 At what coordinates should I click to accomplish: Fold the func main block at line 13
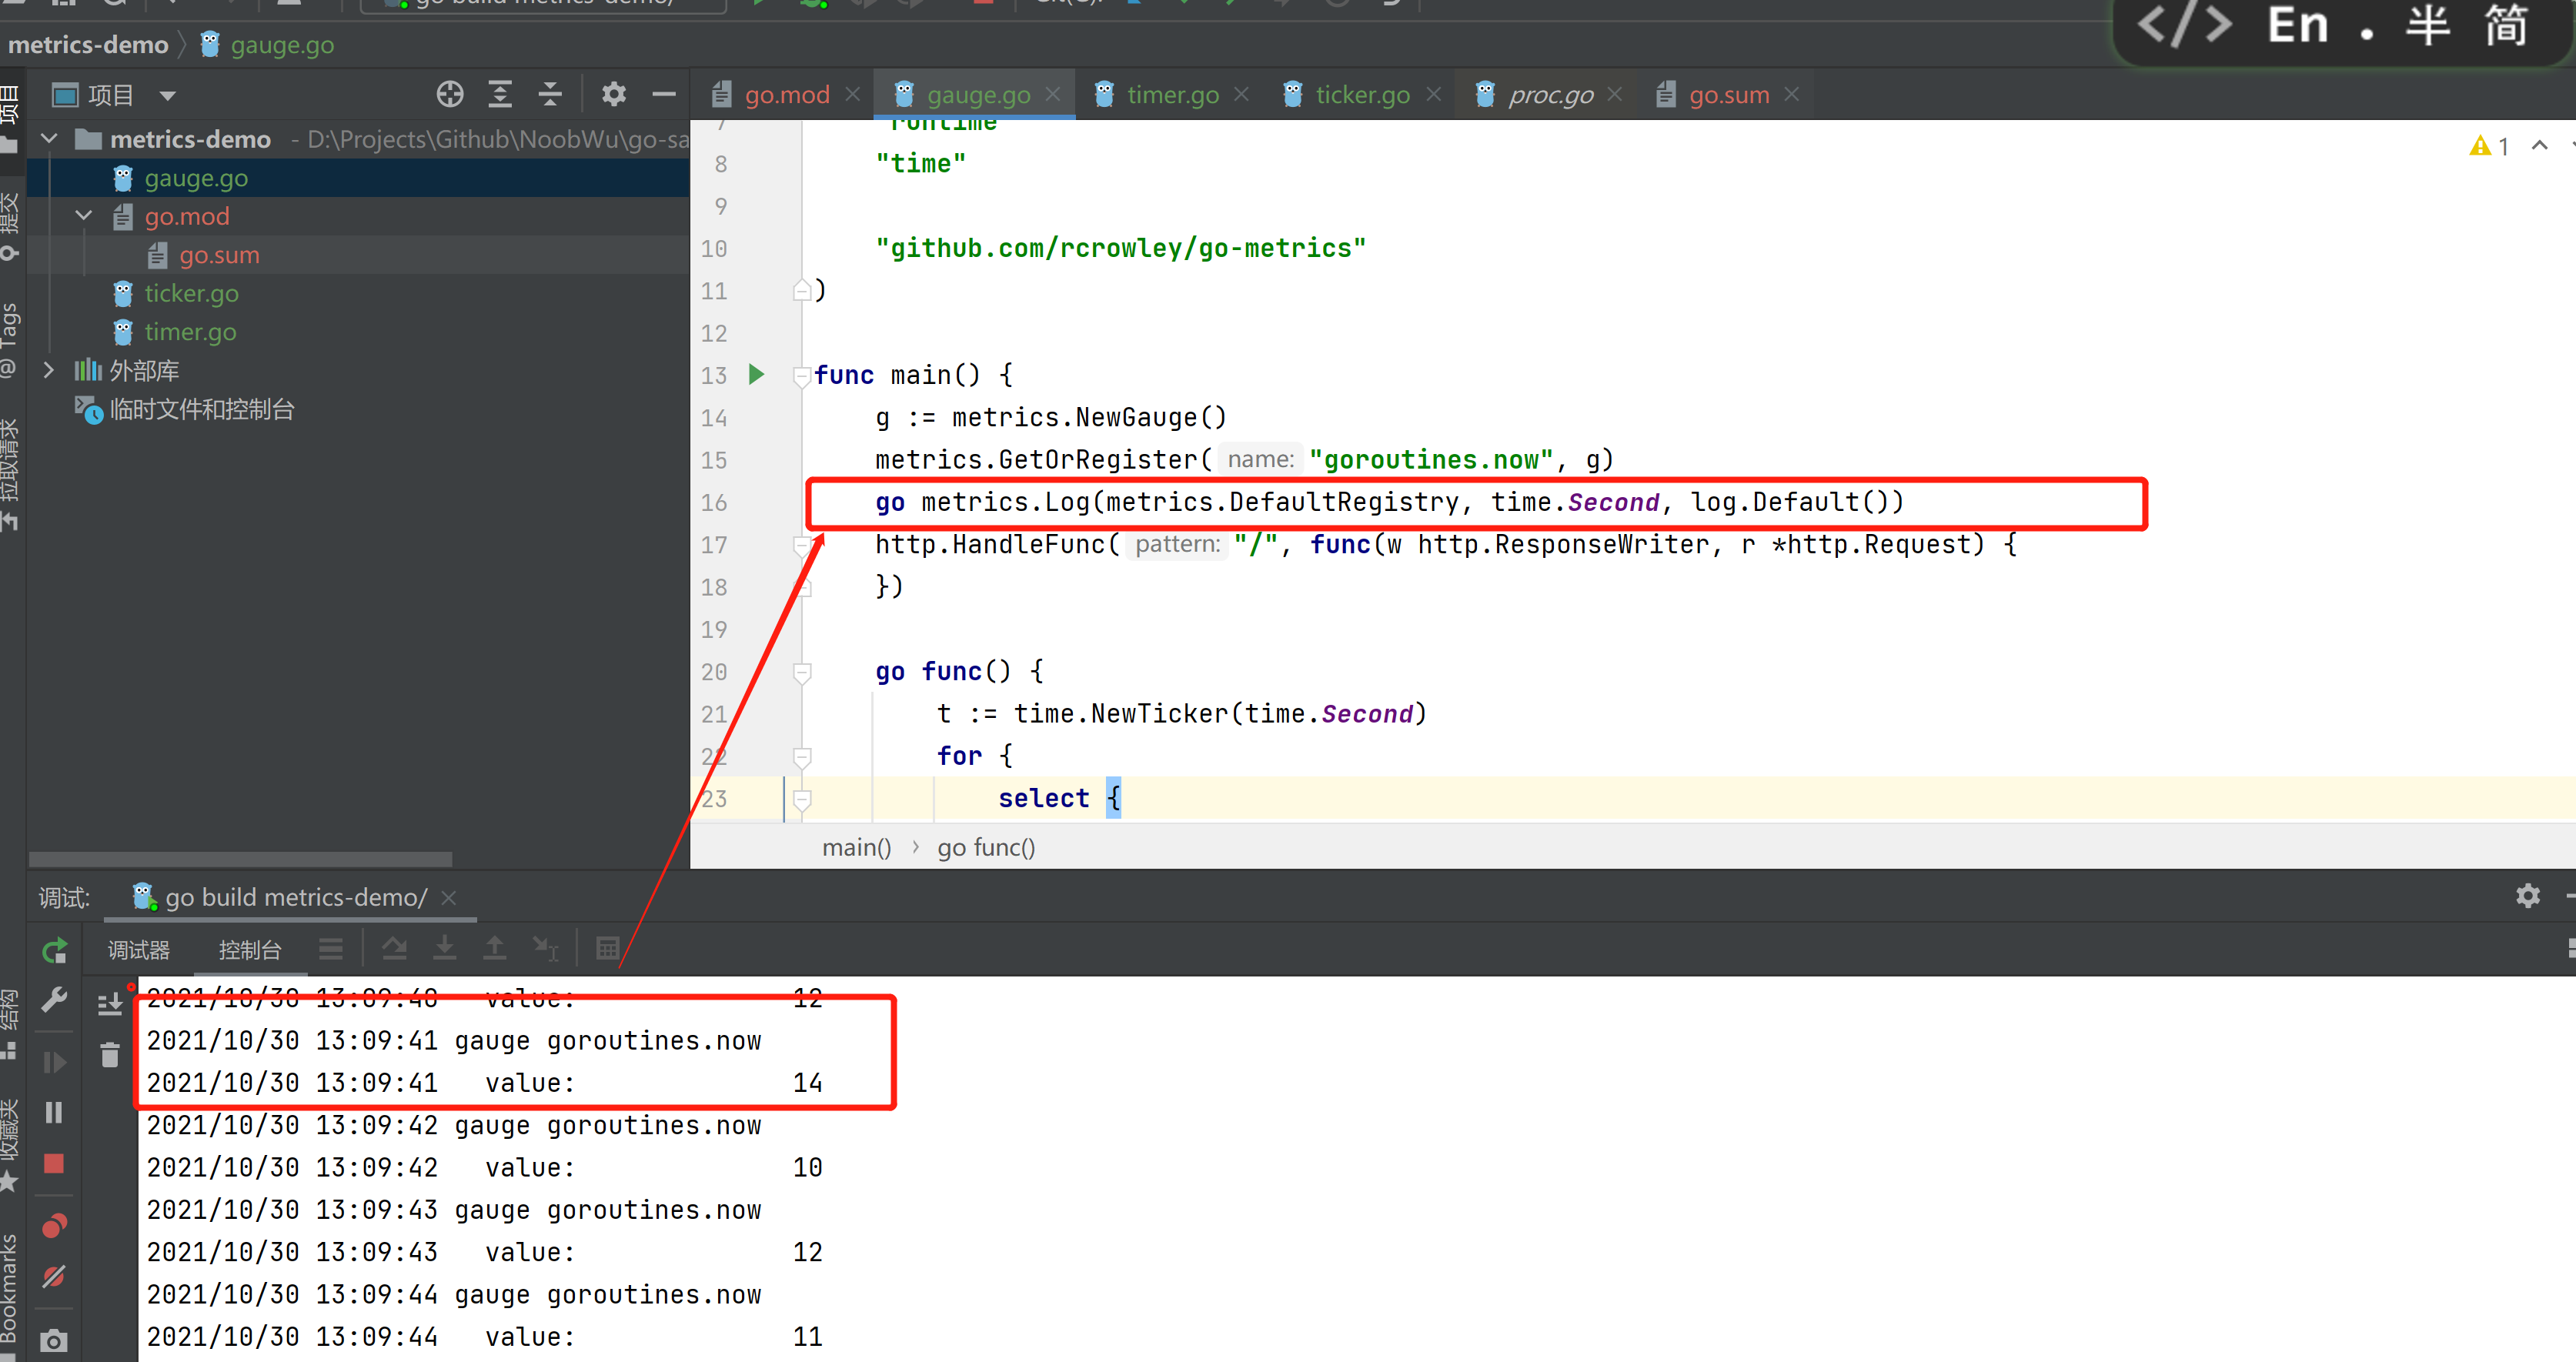(x=801, y=376)
